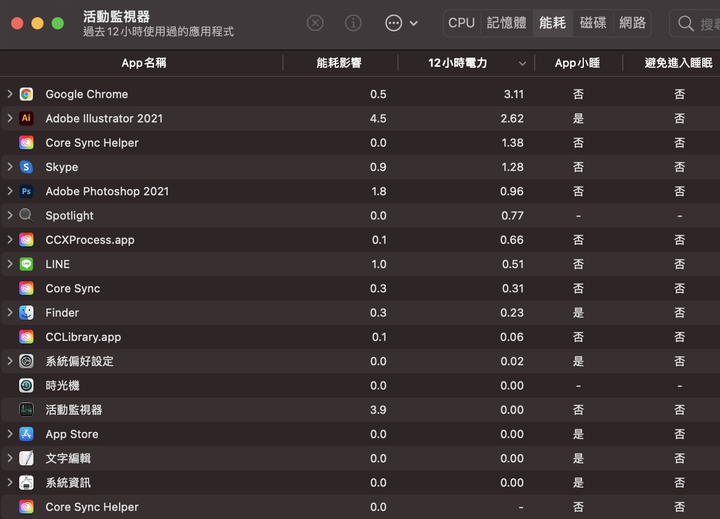
Task: Expand the Adobe Photoshop 2021 row
Action: pos(10,191)
